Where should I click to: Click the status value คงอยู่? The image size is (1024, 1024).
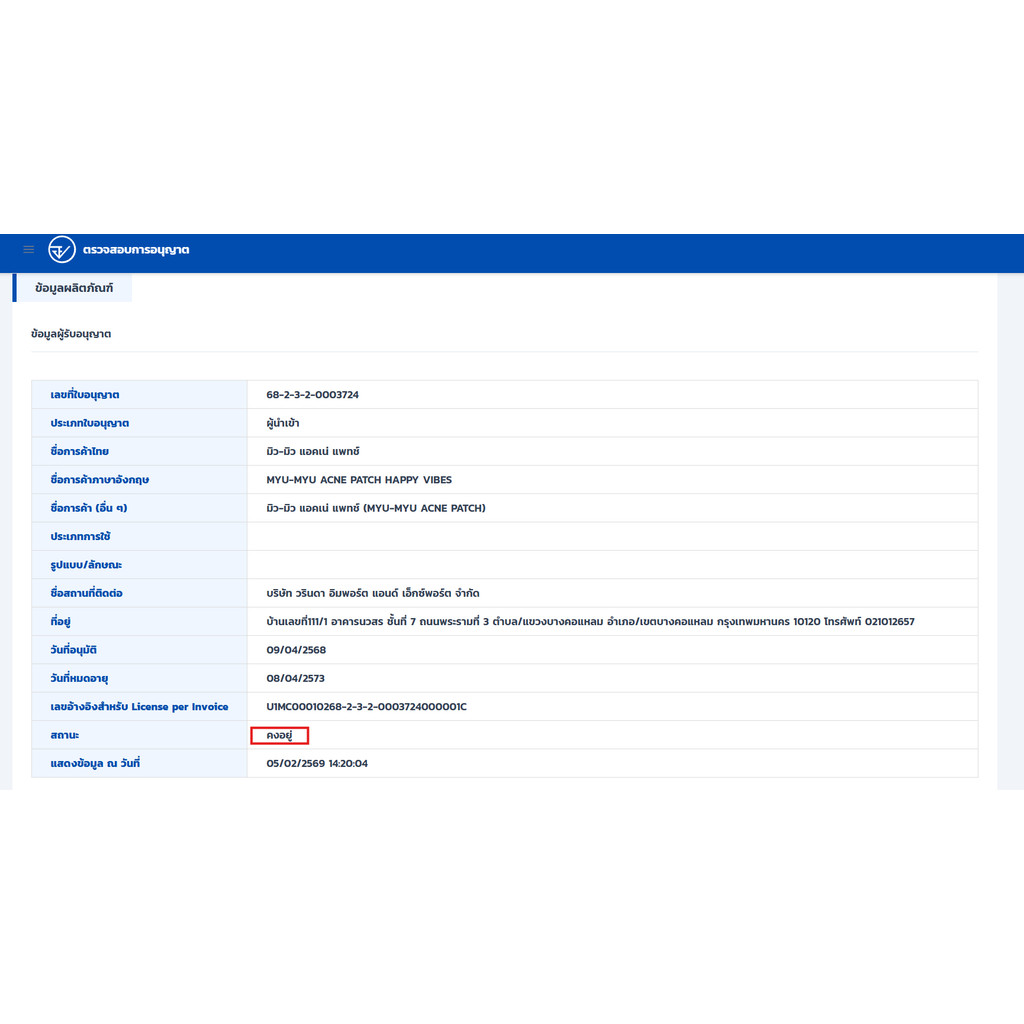[x=279, y=735]
